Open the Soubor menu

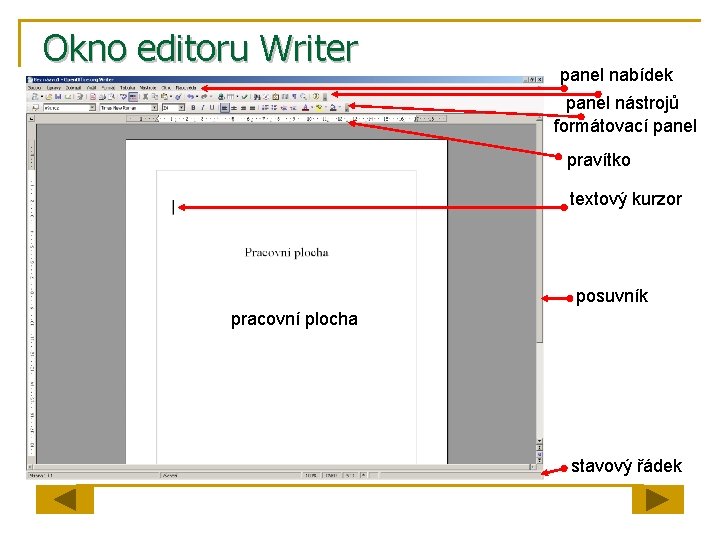point(34,88)
